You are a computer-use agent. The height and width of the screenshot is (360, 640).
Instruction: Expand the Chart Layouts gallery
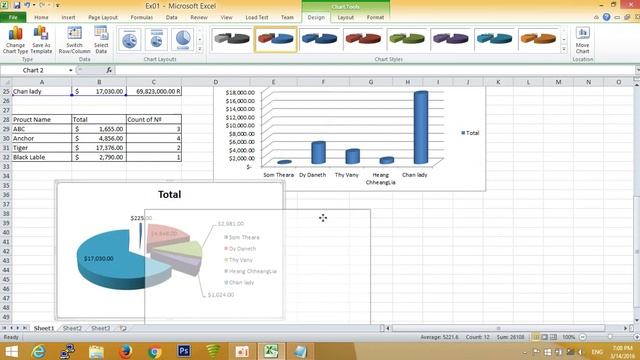(x=200, y=49)
